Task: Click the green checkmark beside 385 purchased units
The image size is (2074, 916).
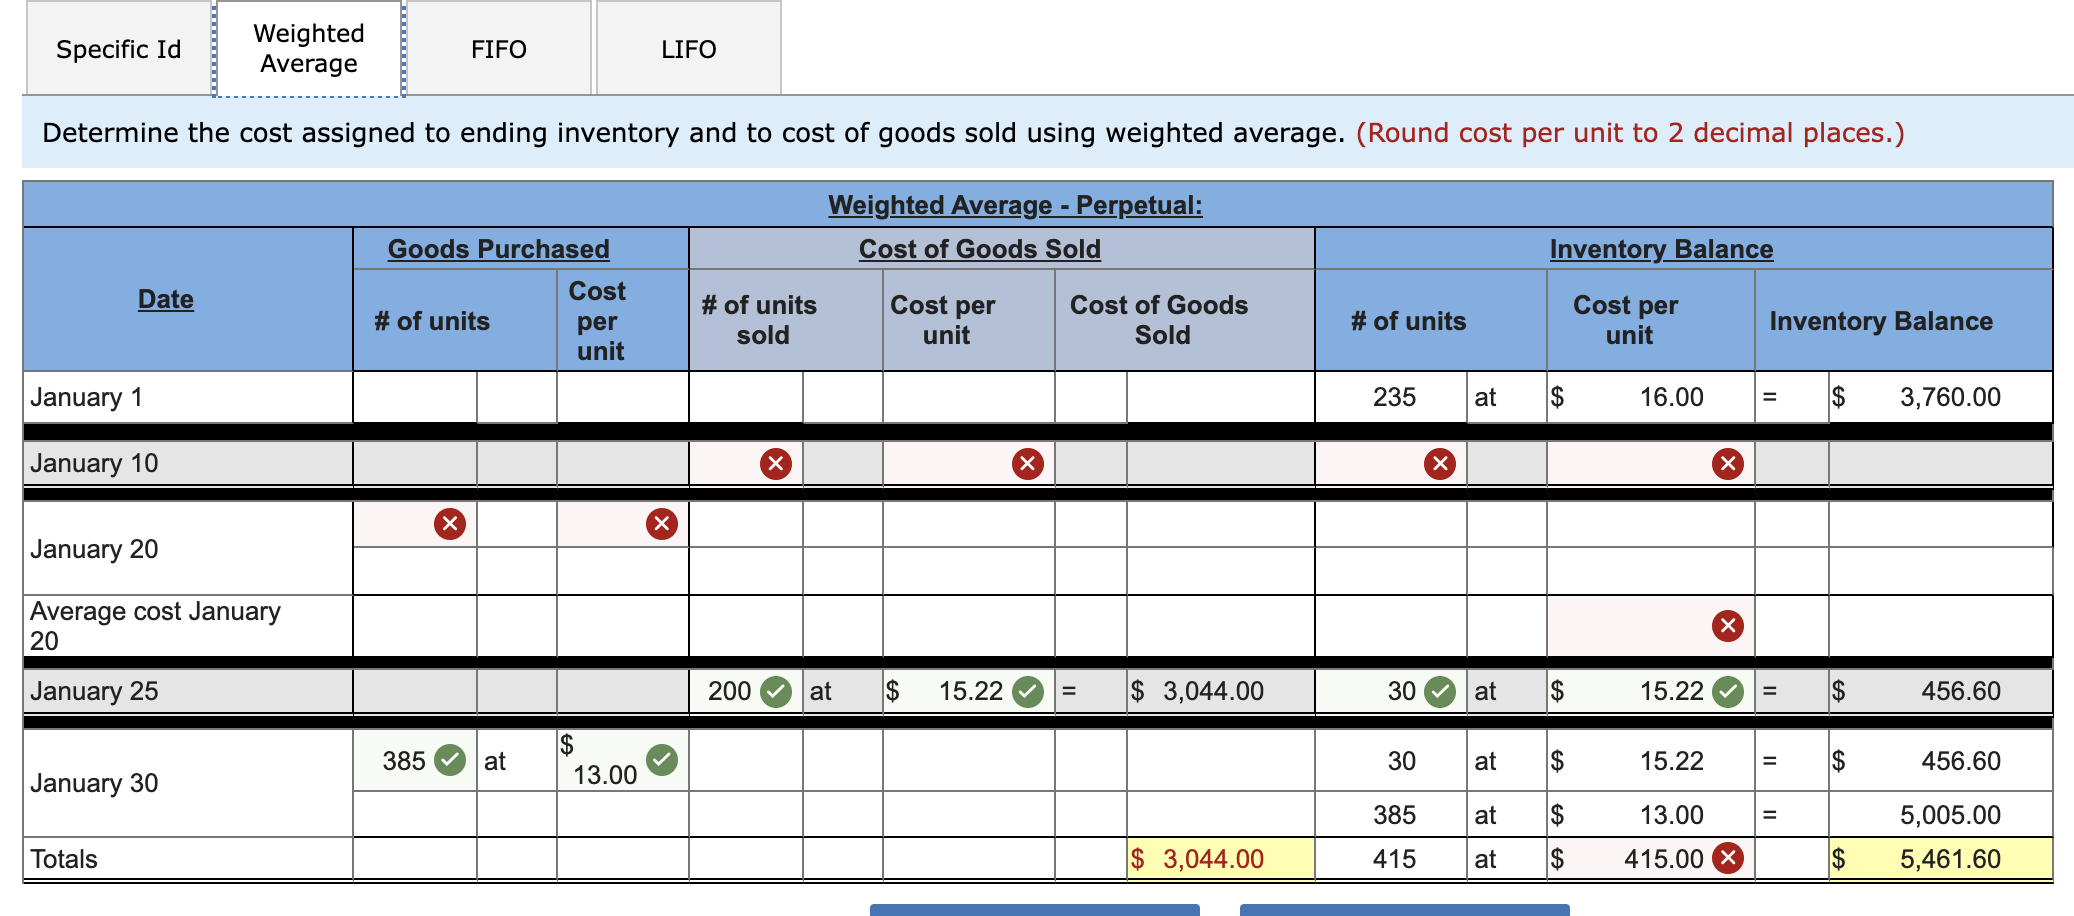Action: tap(449, 758)
